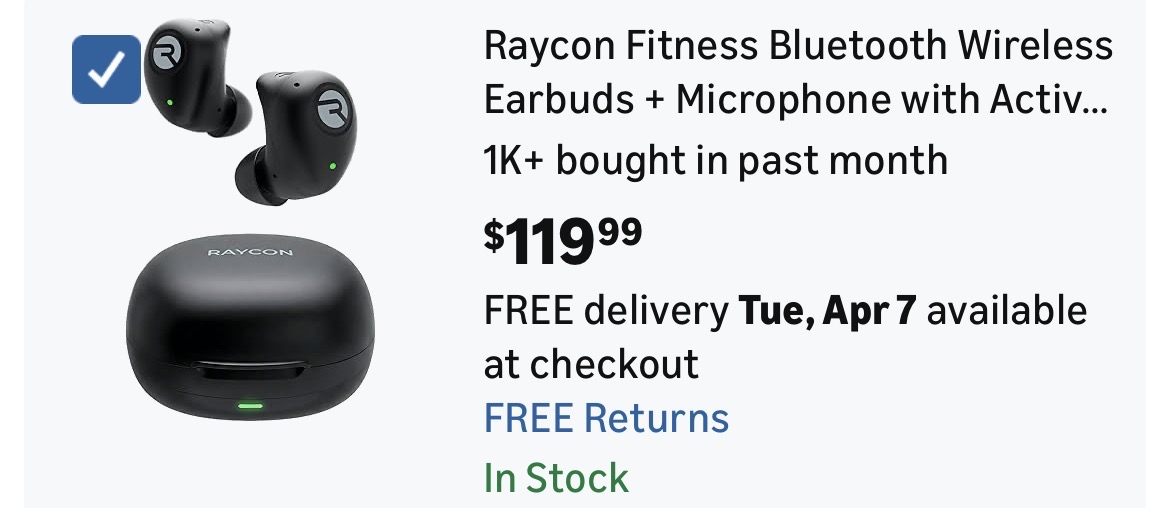This screenshot has height=508, width=1170.
Task: Click the $119.99 price
Action: pyautogui.click(x=563, y=242)
